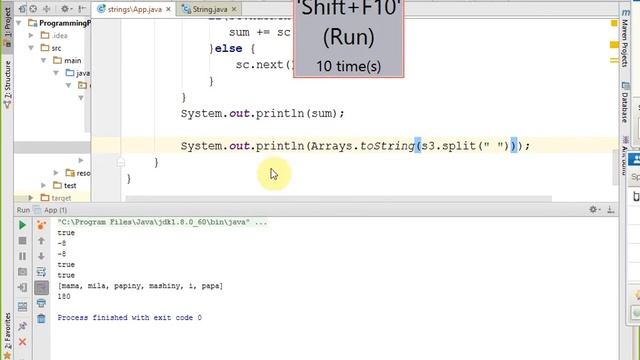Click the green Rerun App button
Image resolution: width=640 pixels, height=360 pixels.
click(x=22, y=225)
